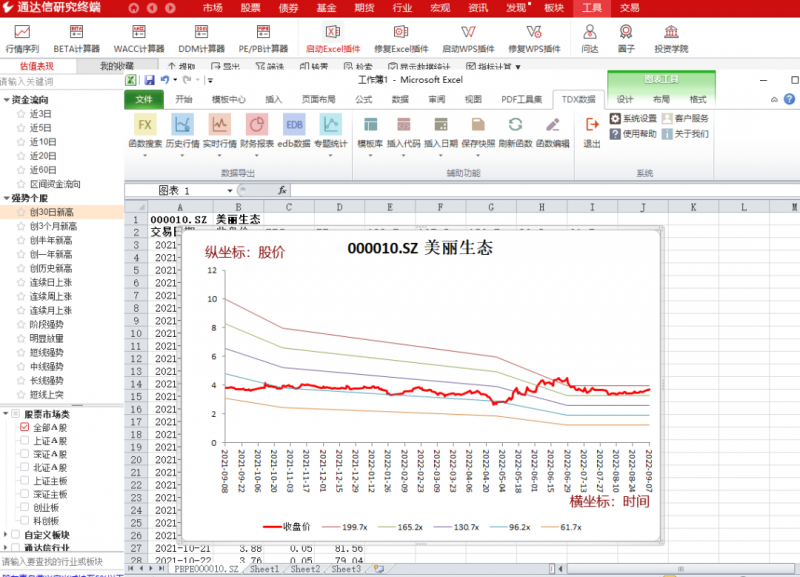Click the 插入日期 ribbon icon
Screen dimensions: 800x577
pos(441,124)
